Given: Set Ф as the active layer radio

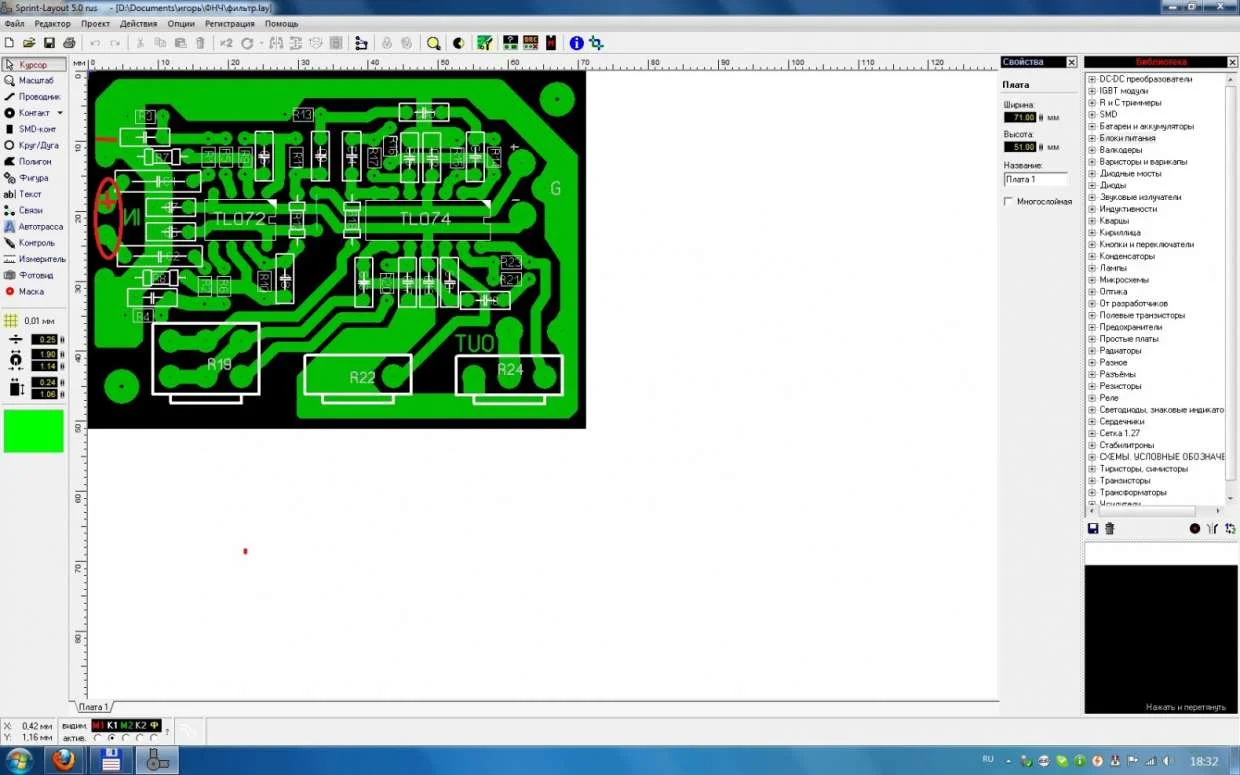Looking at the screenshot, I should click(x=154, y=738).
